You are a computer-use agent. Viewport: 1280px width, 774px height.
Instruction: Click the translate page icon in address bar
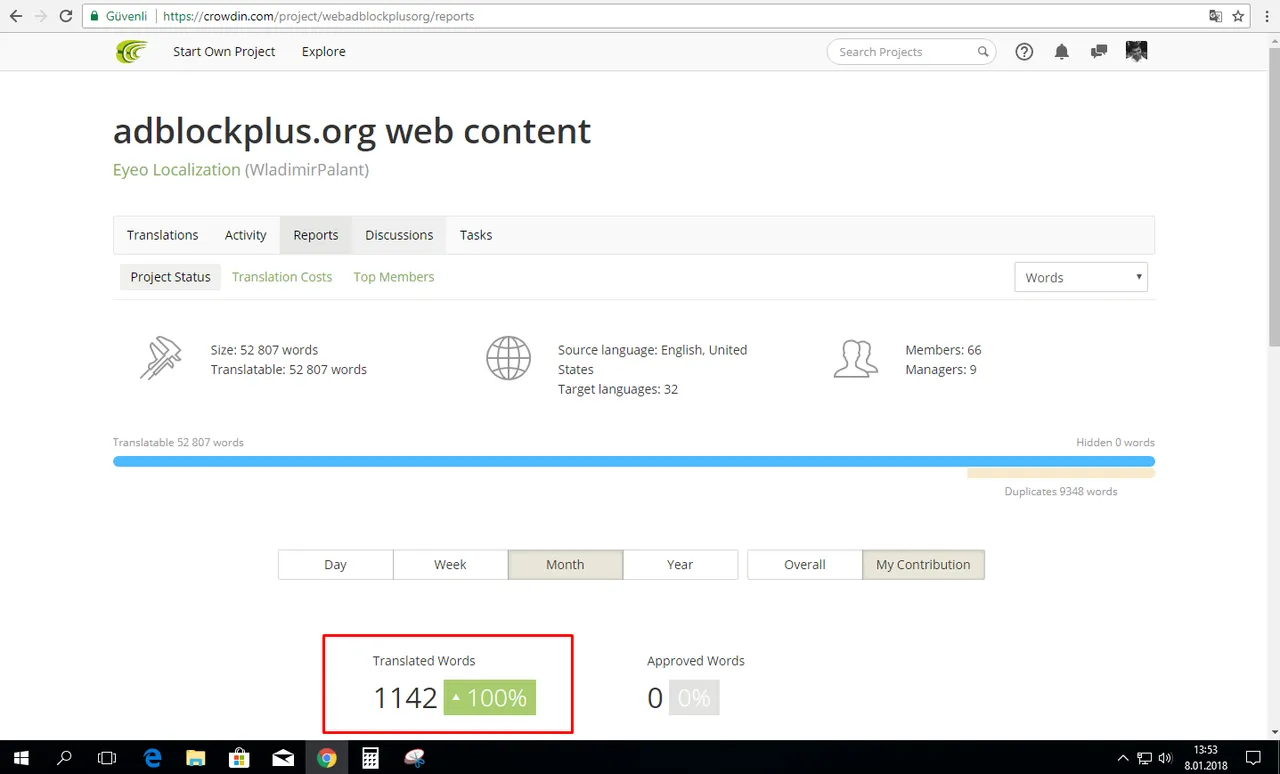coord(1215,16)
